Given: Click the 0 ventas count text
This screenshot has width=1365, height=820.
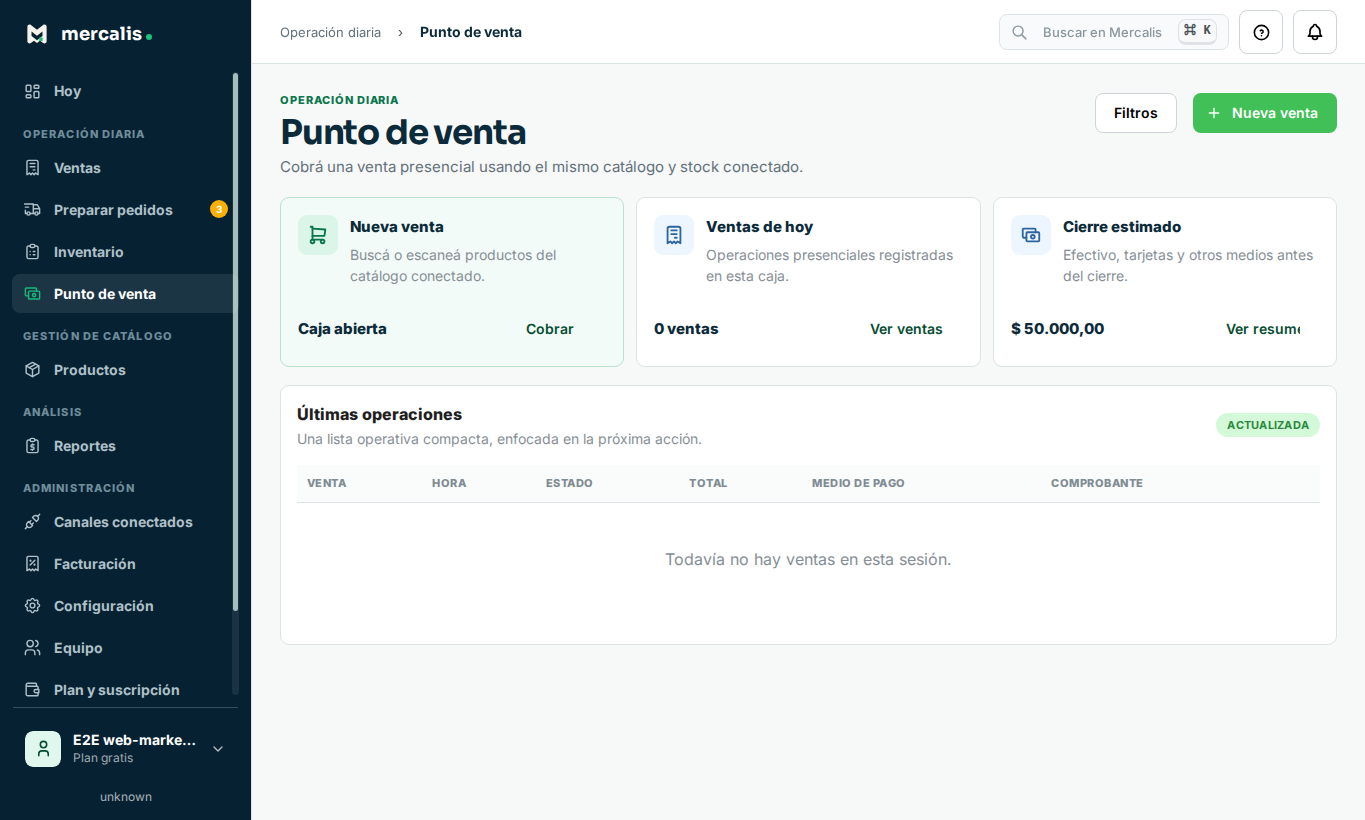Looking at the screenshot, I should point(686,329).
